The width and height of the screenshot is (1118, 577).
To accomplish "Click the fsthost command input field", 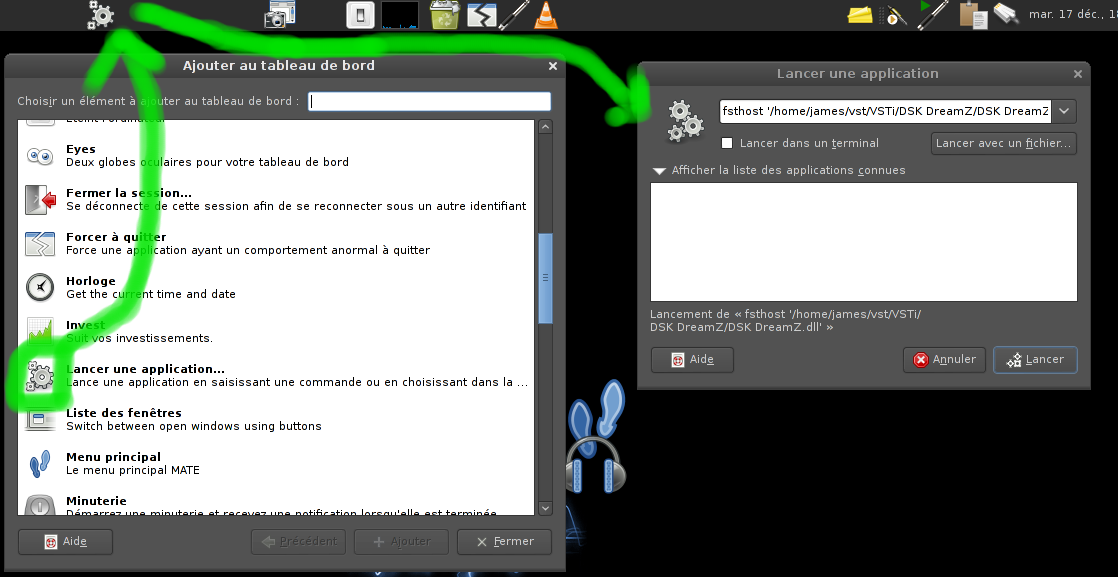I will point(886,111).
